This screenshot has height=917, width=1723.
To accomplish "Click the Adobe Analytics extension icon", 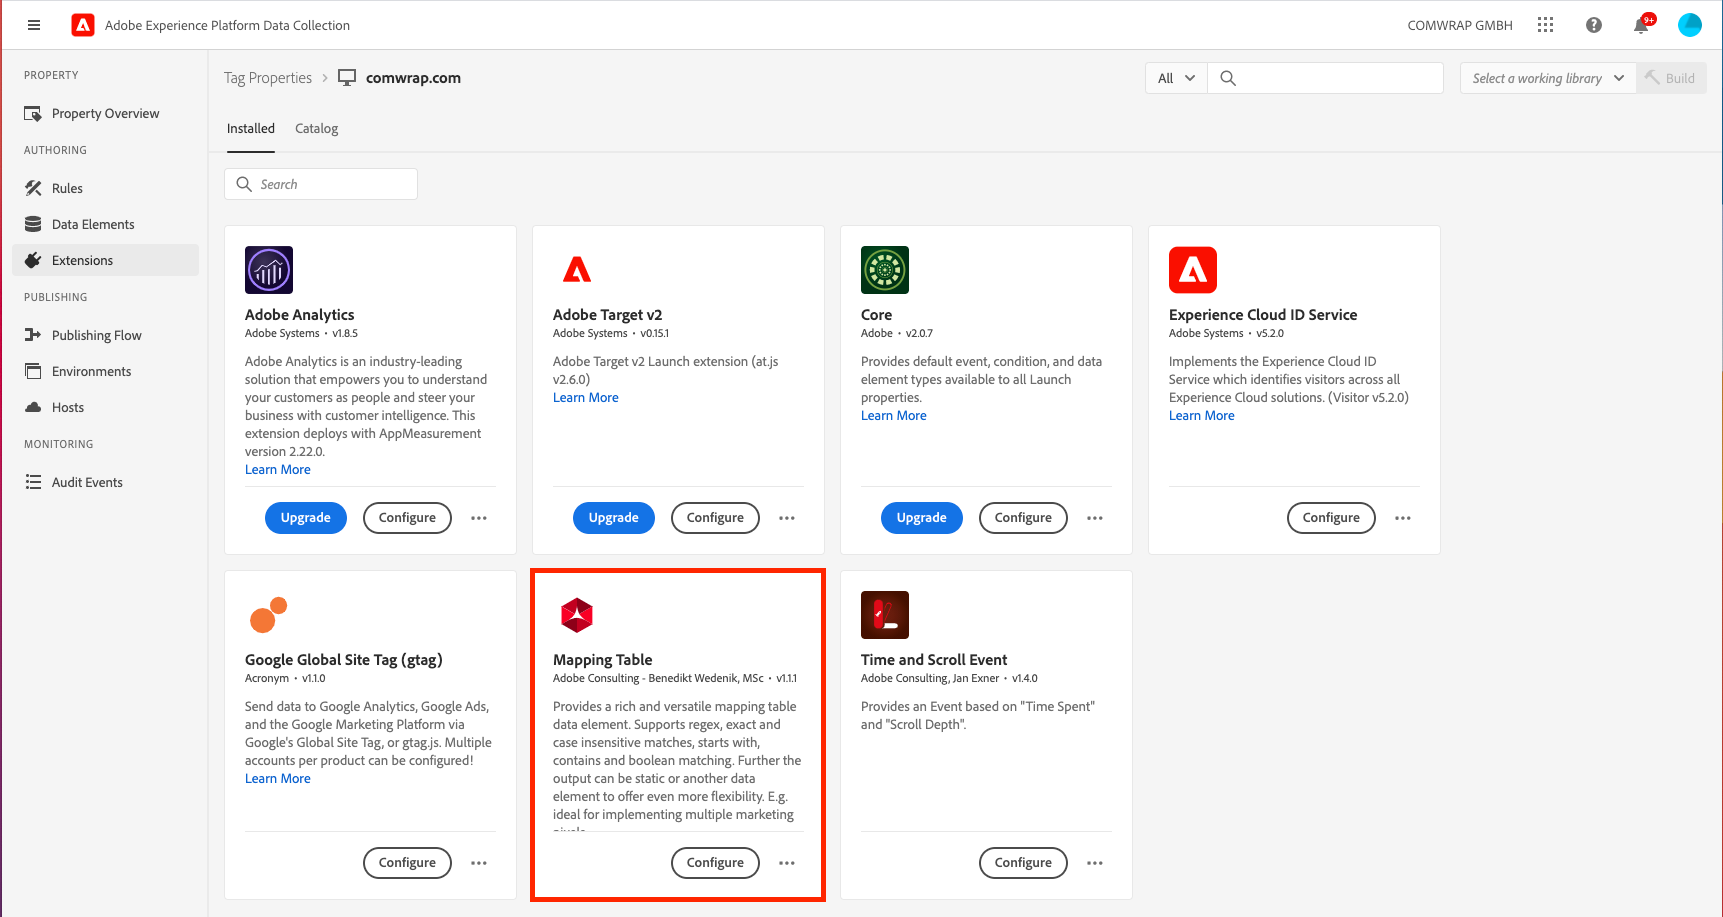I will pos(269,270).
